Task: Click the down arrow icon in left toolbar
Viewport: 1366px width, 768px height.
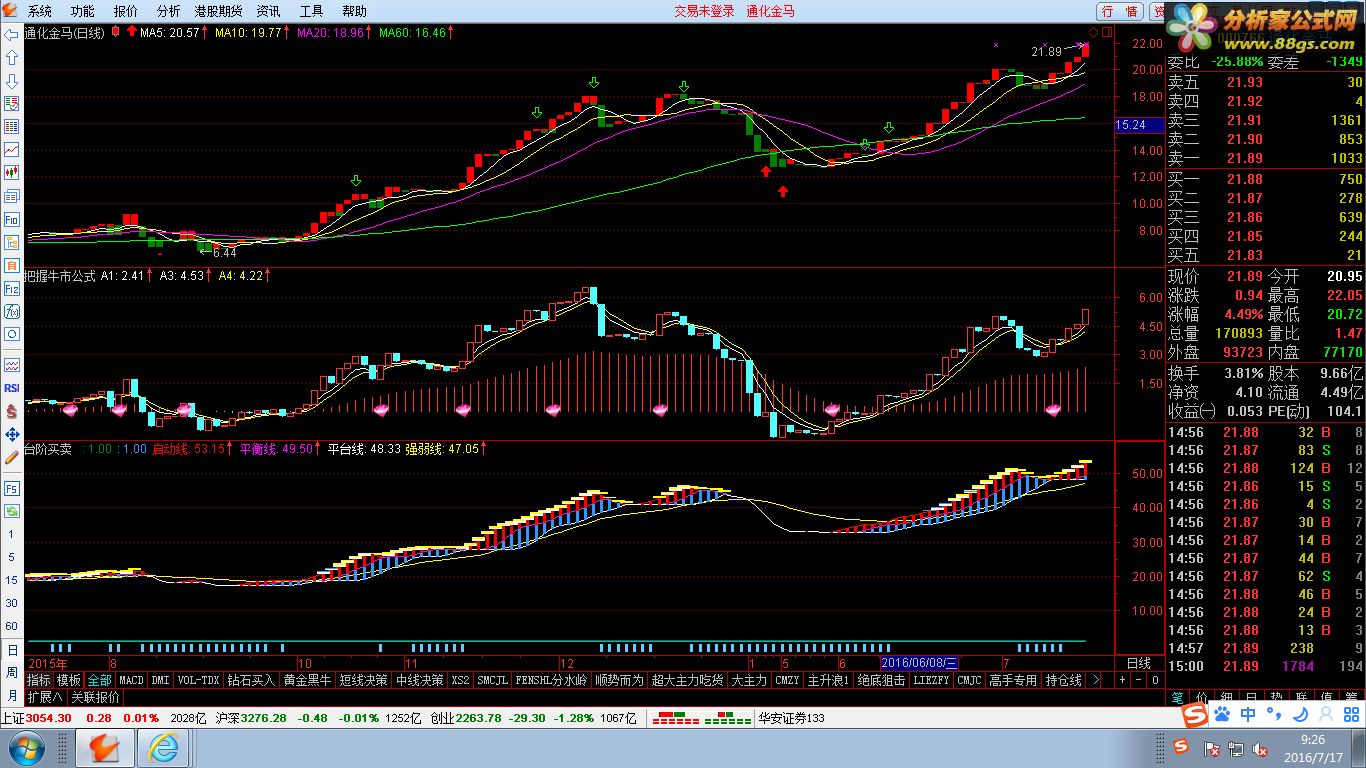Action: pos(12,80)
